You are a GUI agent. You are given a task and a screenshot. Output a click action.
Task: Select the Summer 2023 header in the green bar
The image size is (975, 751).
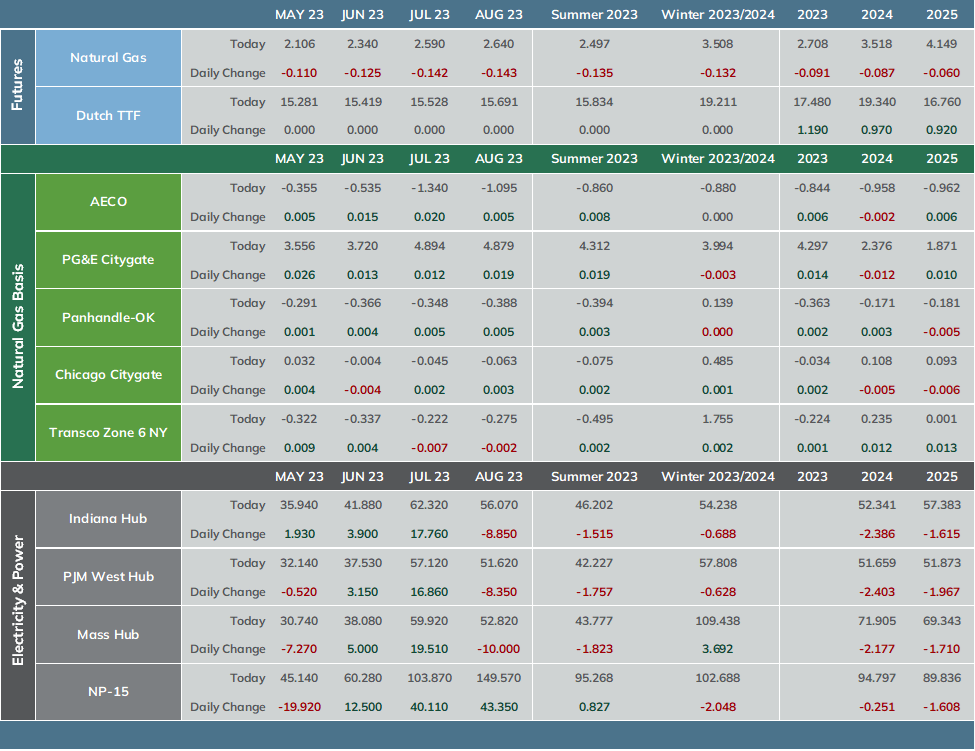pos(594,159)
